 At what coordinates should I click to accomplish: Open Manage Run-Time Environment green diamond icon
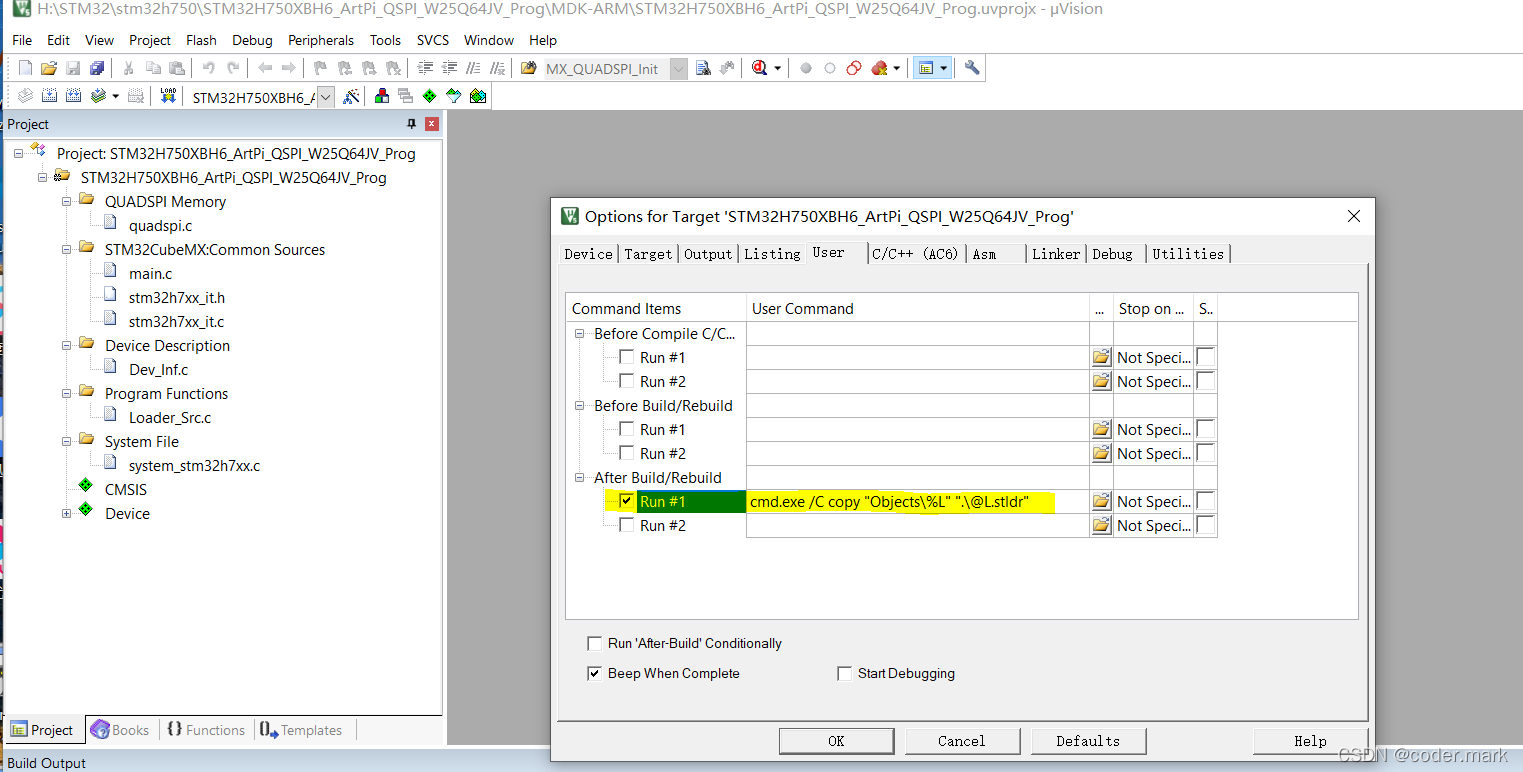click(429, 96)
